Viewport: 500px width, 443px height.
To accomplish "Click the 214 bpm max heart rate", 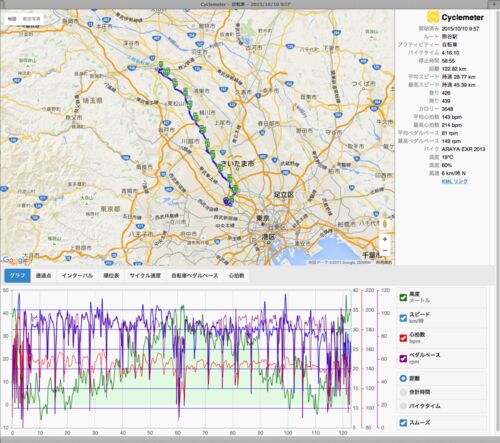I will click(x=452, y=125).
